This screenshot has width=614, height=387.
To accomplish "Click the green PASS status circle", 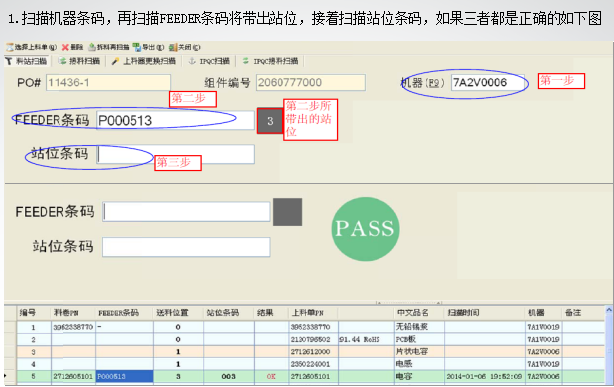I will [365, 229].
